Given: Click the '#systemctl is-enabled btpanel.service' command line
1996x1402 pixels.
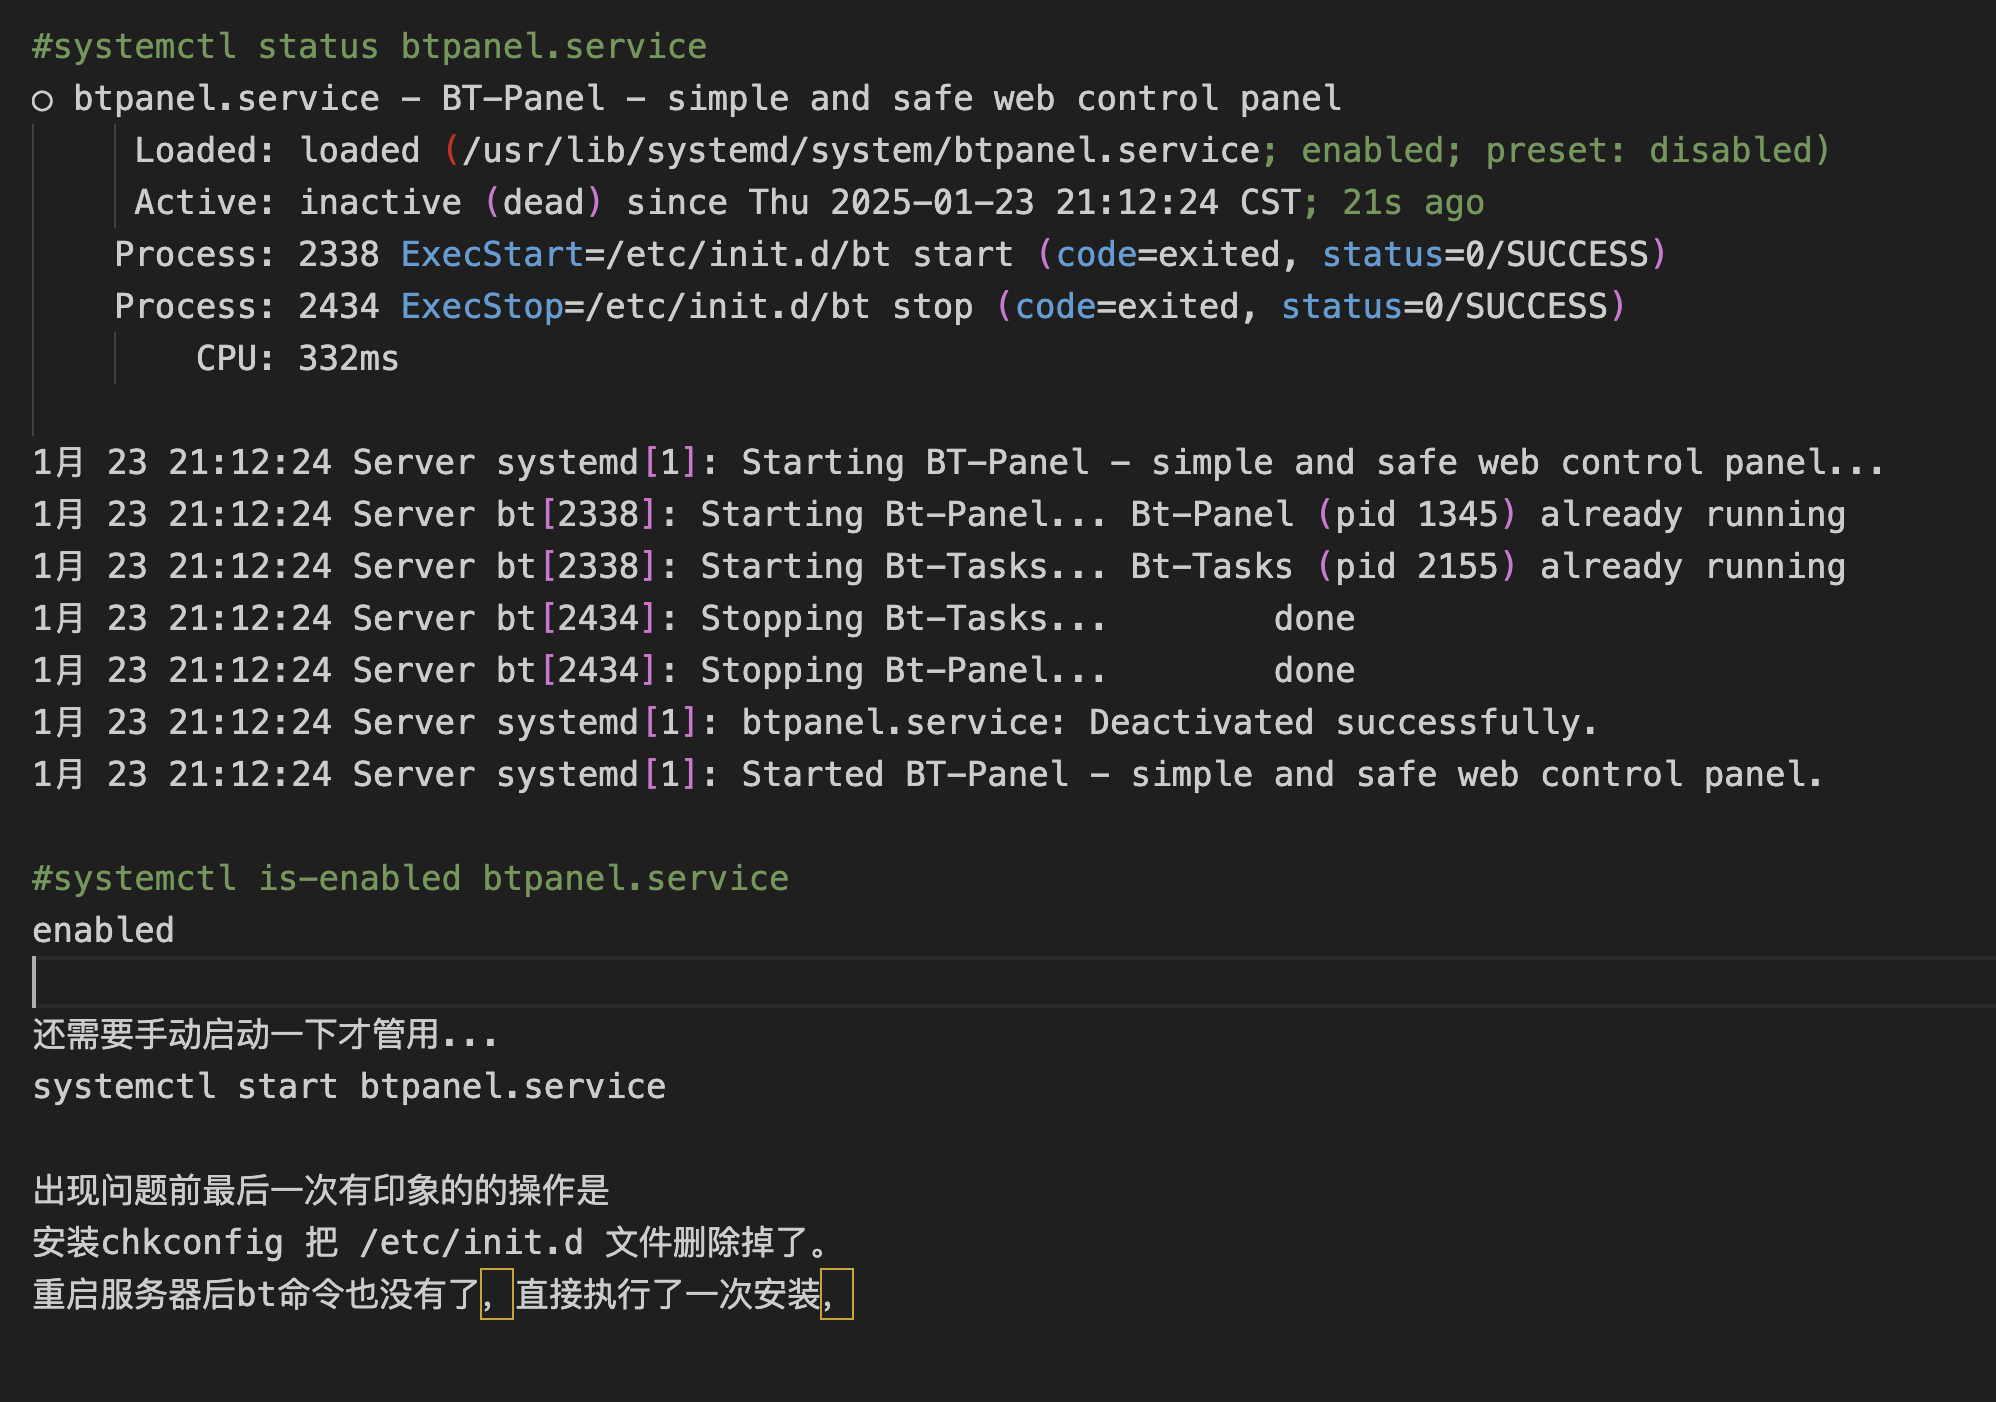Looking at the screenshot, I should 410,878.
